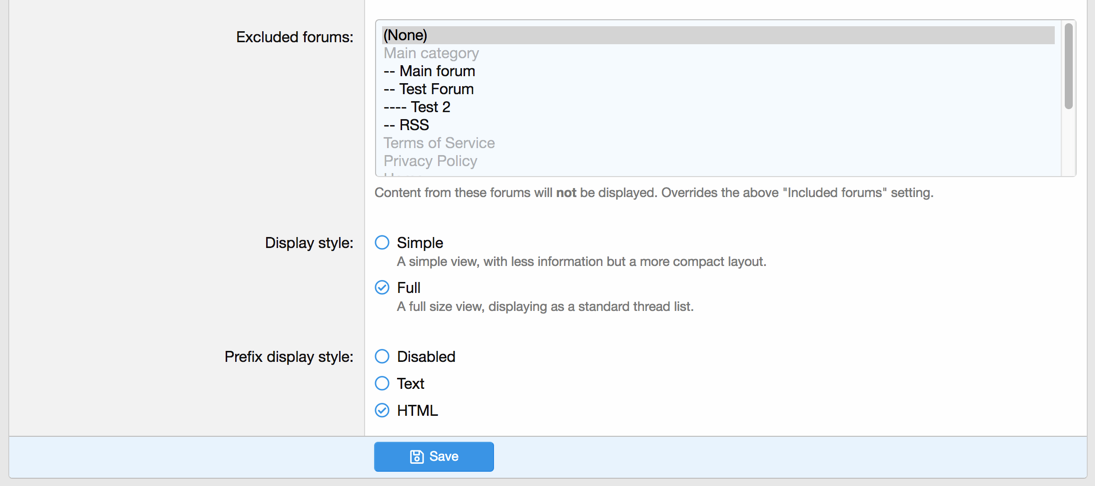Choose the Full display style radio
1095x486 pixels.
coord(382,288)
